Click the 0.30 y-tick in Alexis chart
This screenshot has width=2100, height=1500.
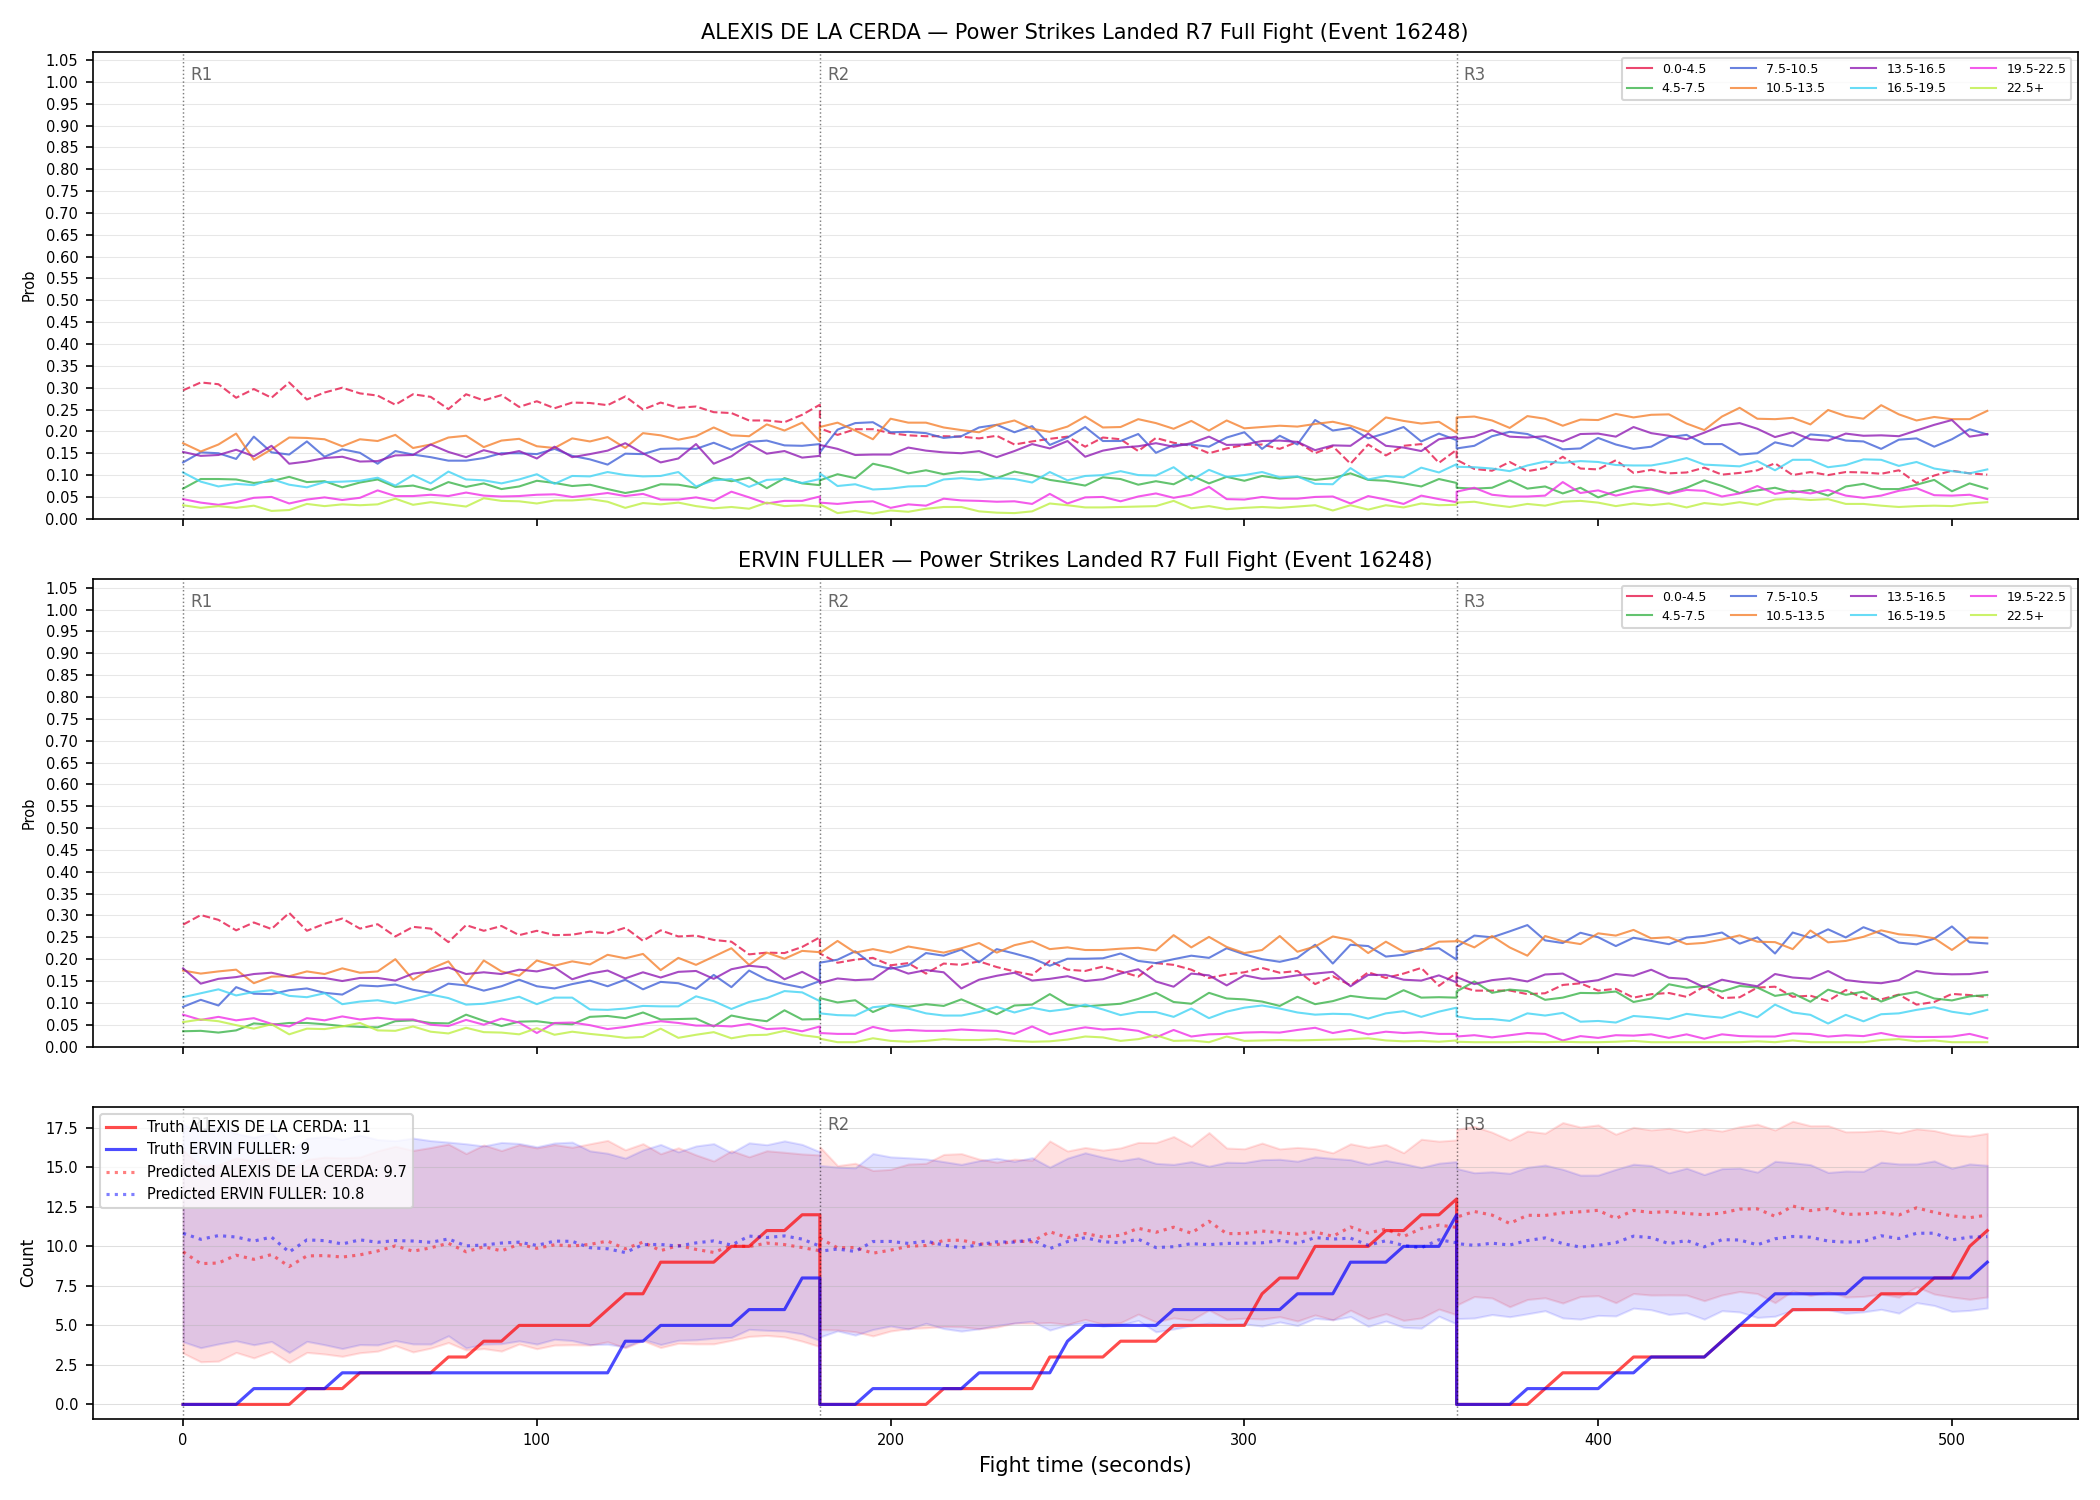coord(63,388)
